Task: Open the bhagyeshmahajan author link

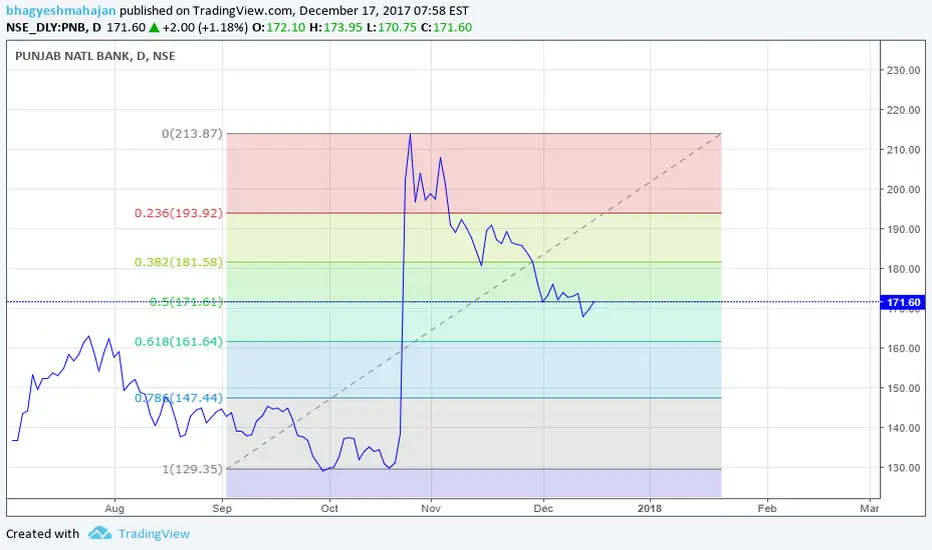Action: point(61,11)
